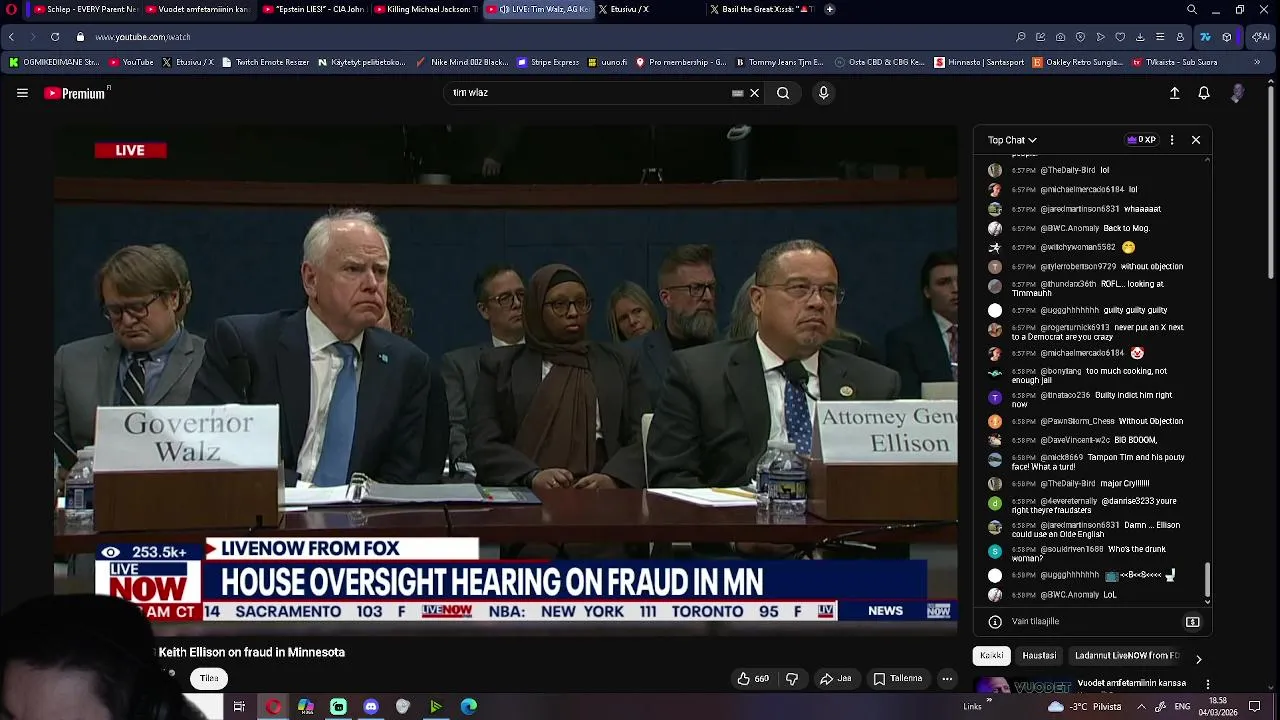Show more filter chips with right chevron

(x=1198, y=659)
